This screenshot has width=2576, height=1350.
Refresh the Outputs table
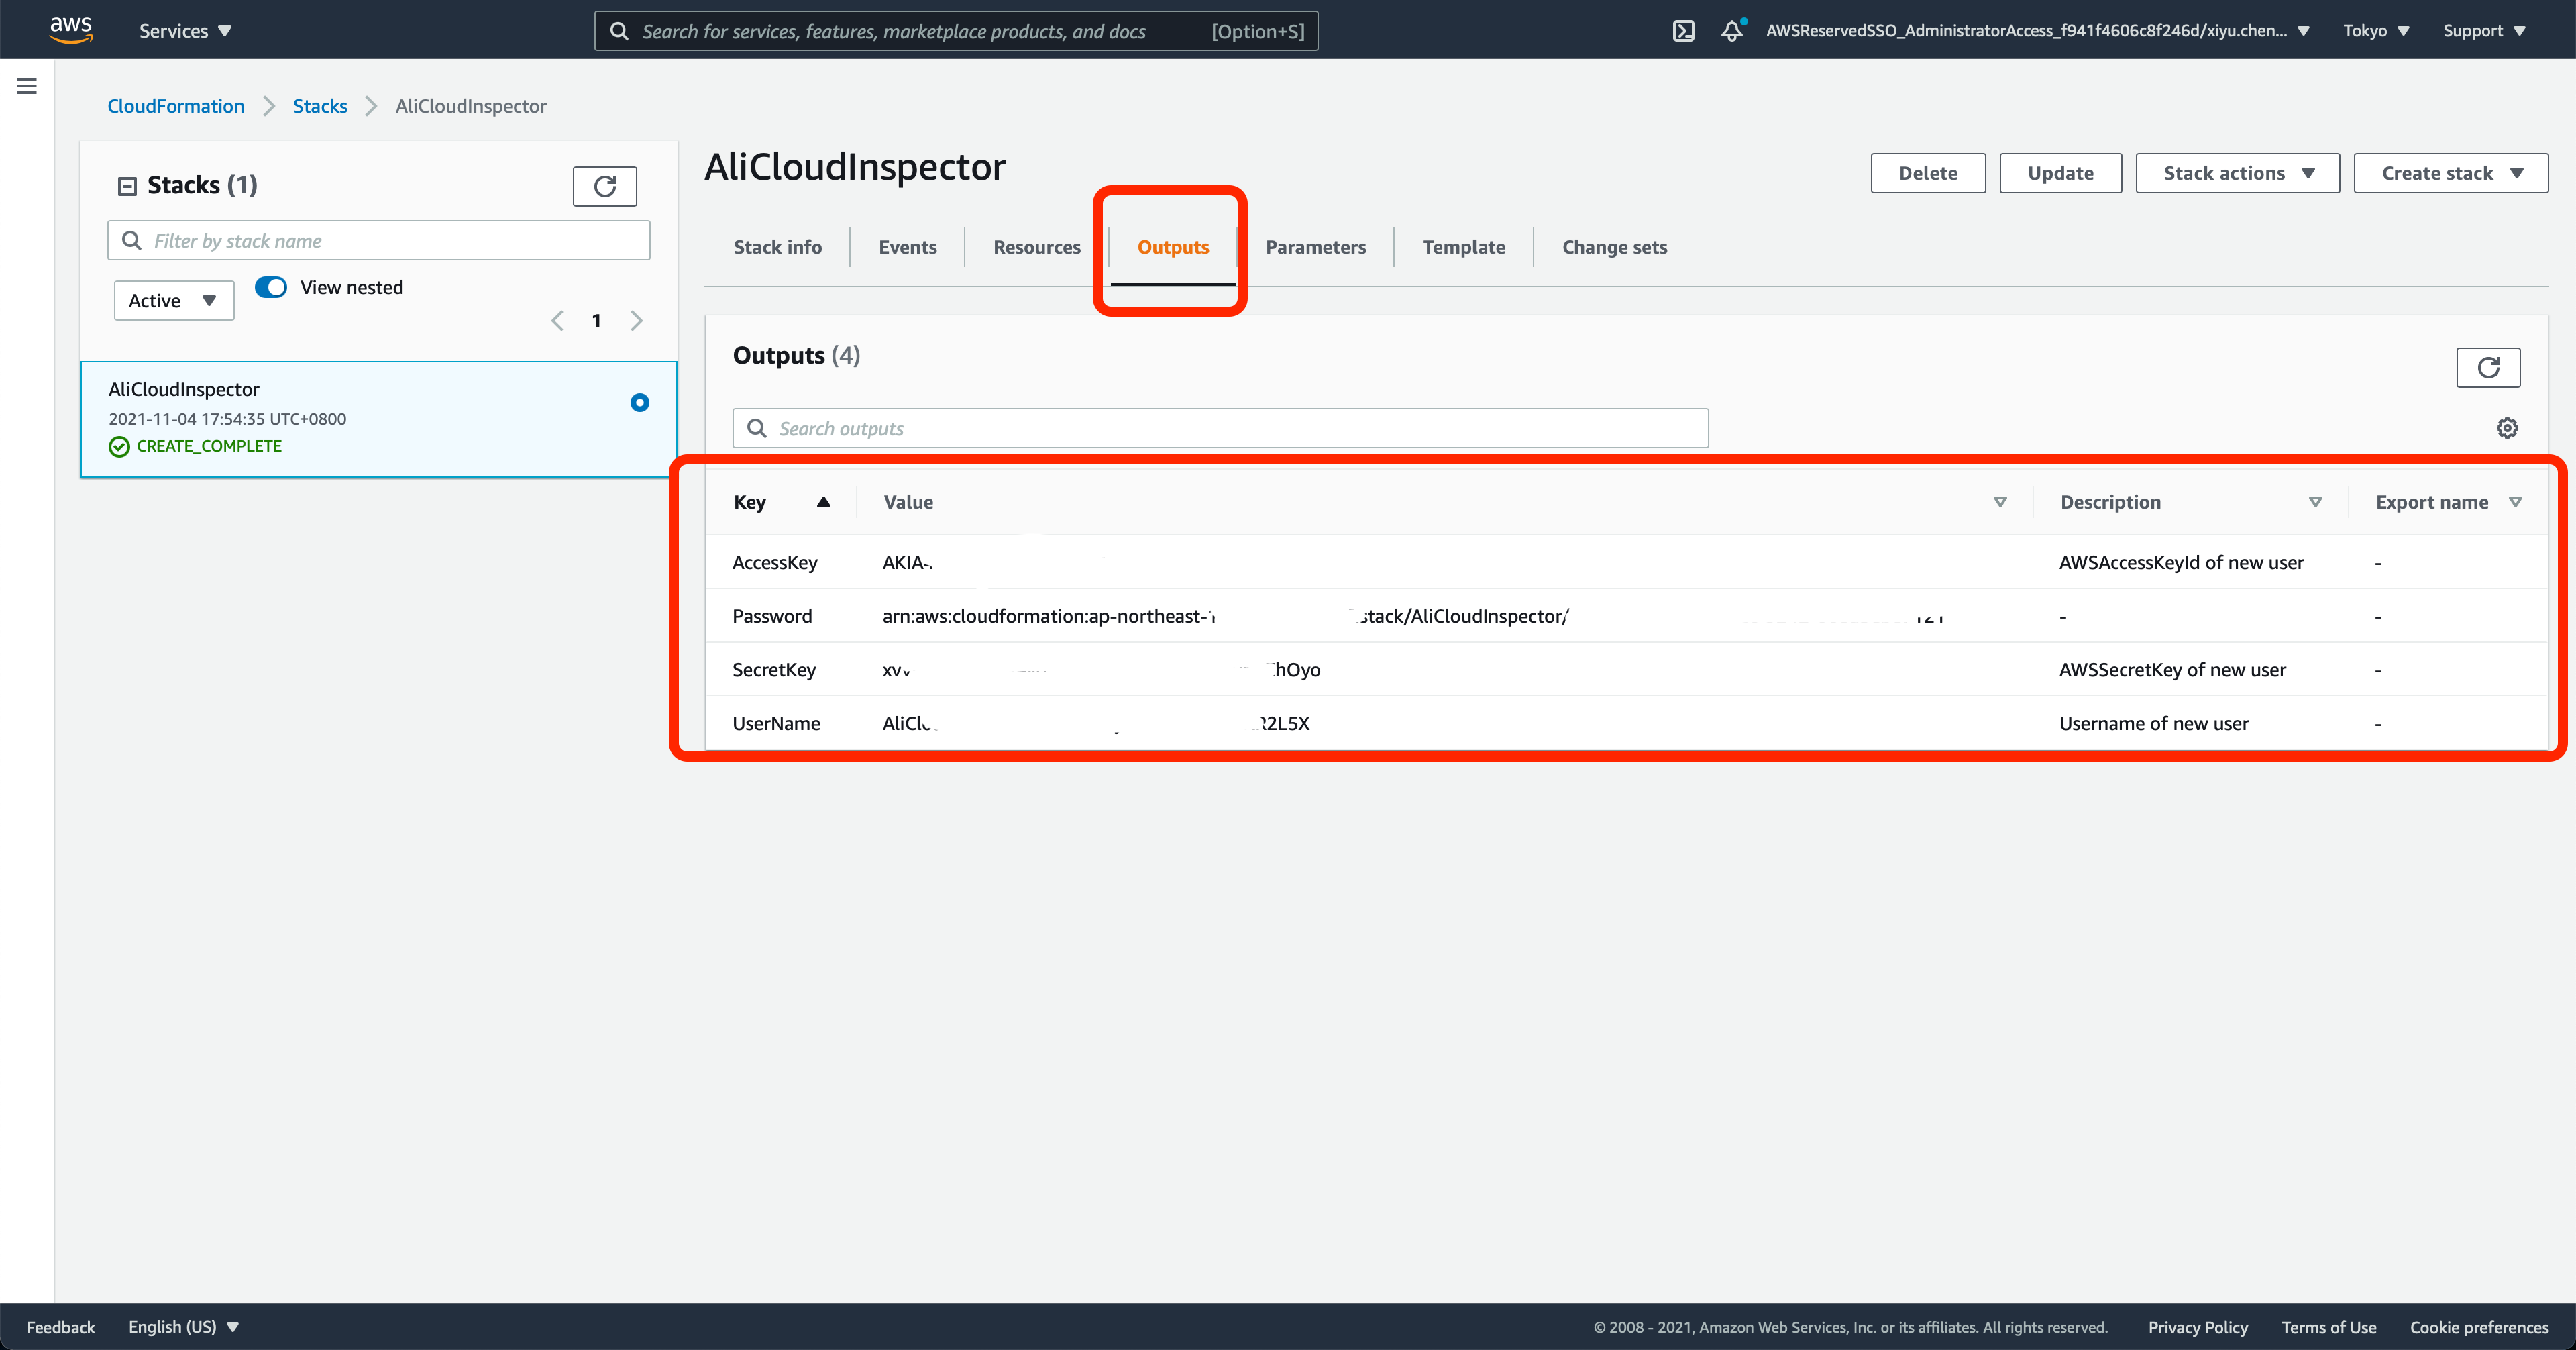coord(2488,368)
